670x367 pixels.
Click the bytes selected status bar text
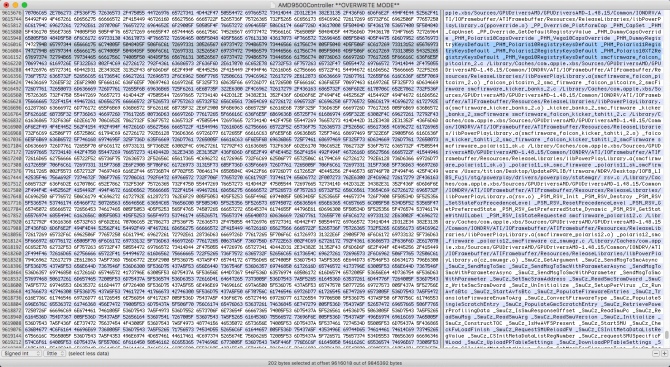point(335,363)
